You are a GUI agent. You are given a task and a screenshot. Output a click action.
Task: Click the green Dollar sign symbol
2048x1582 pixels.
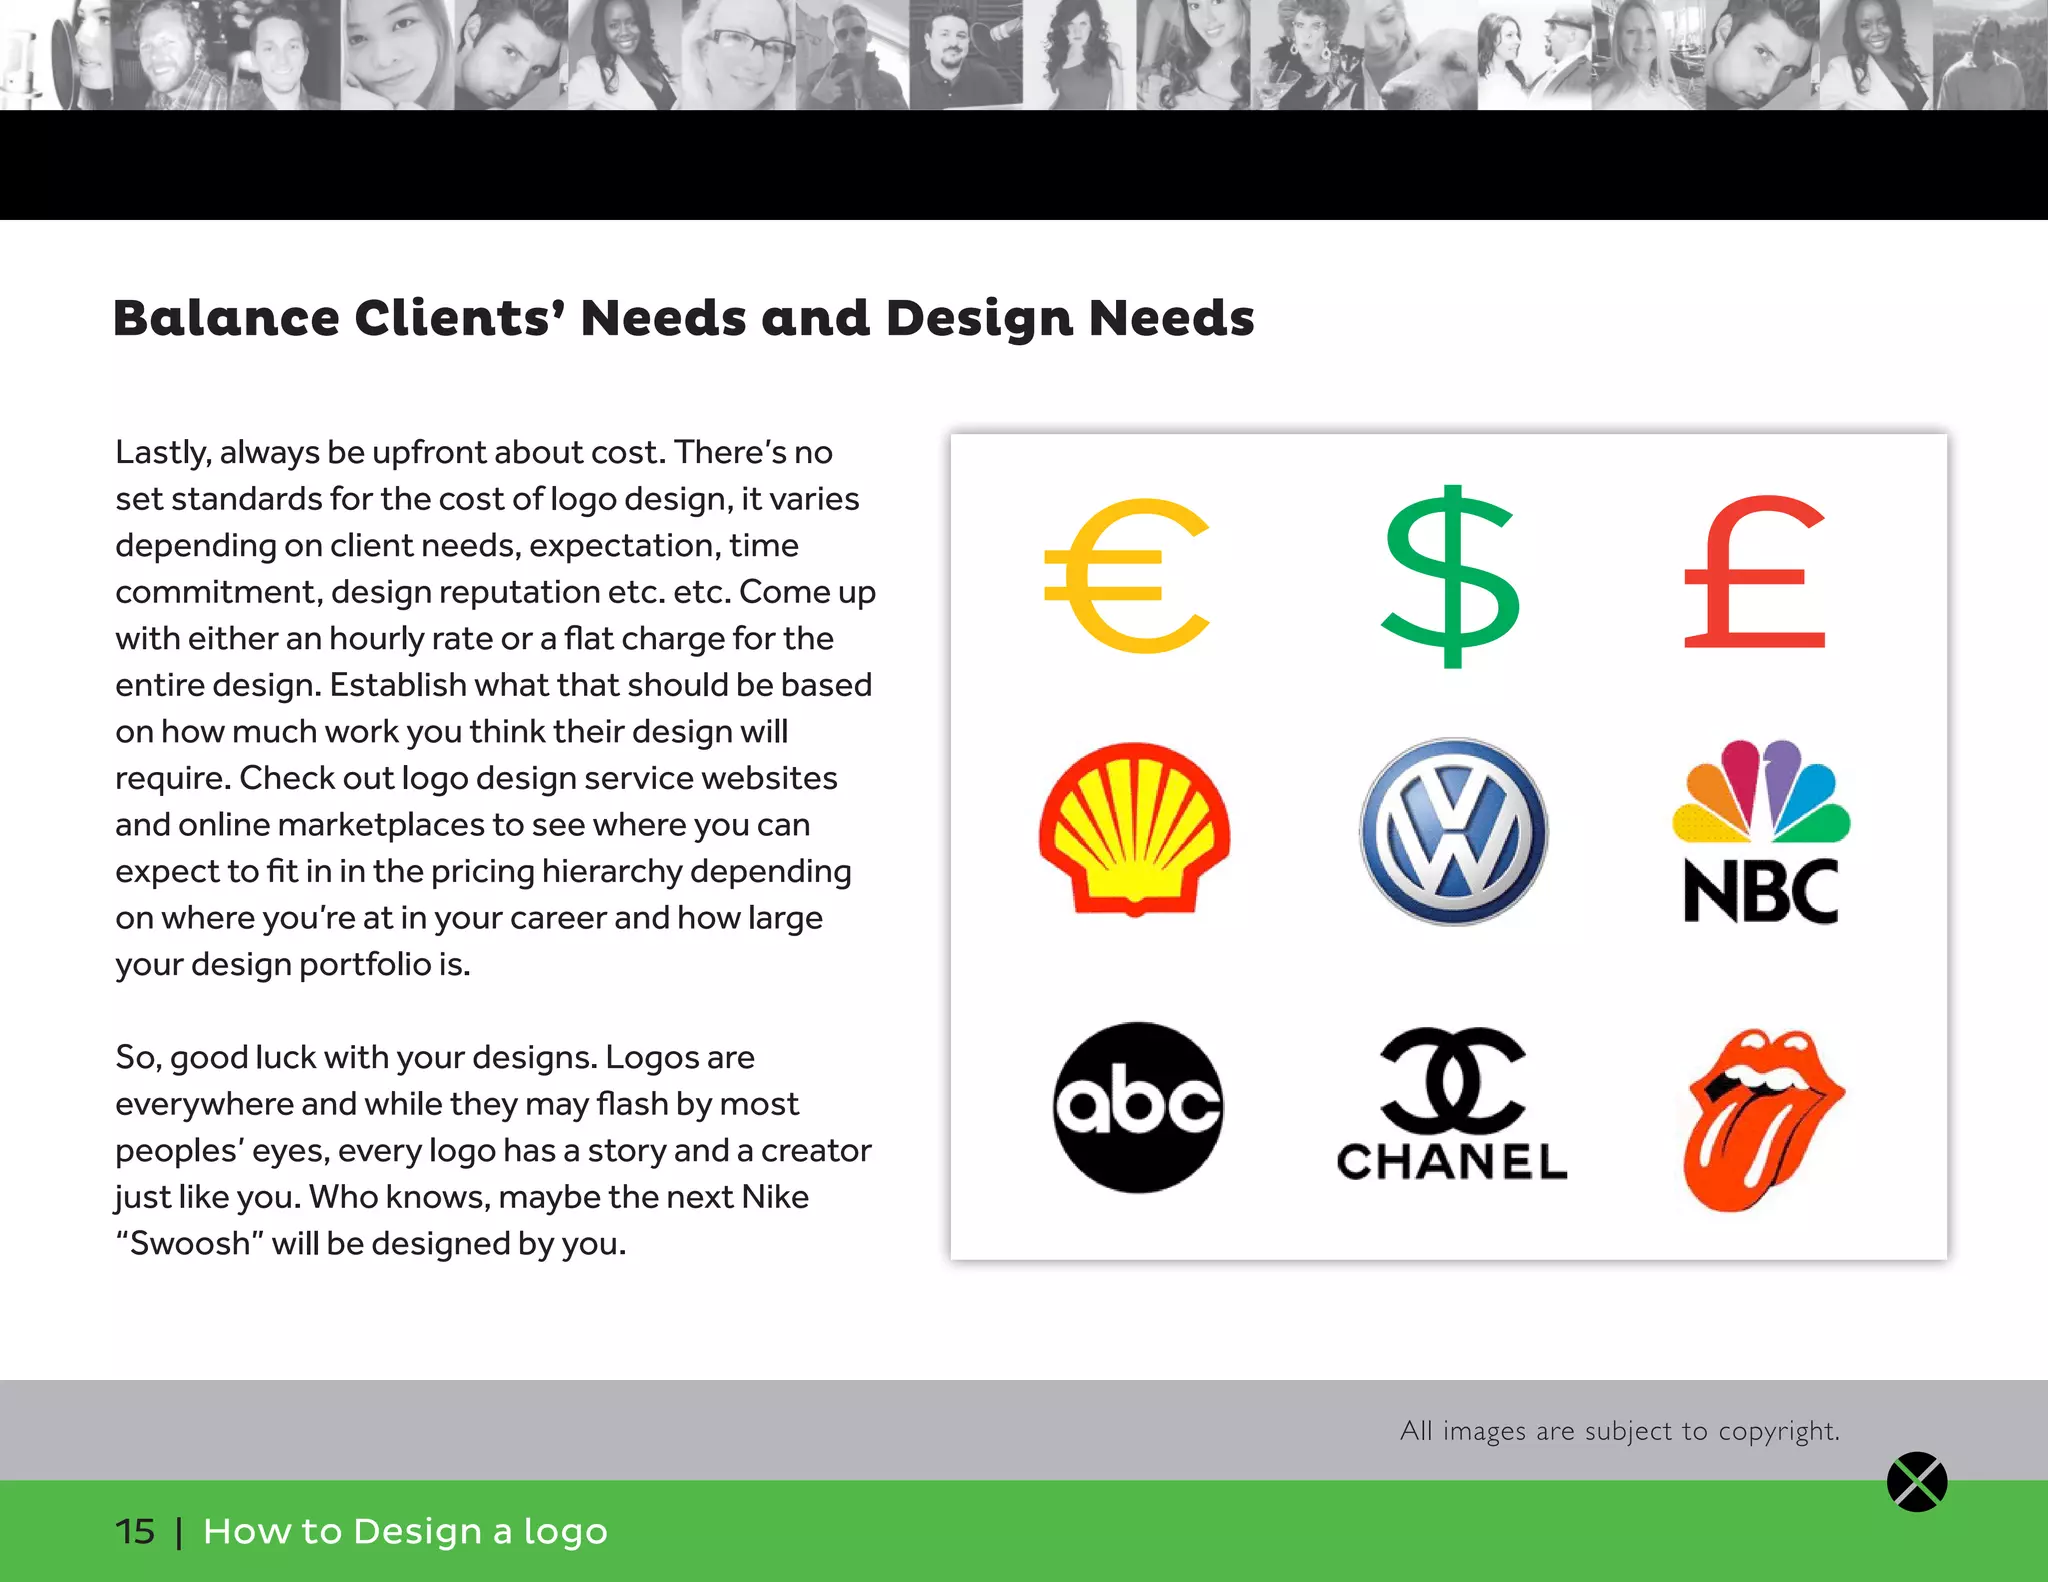pyautogui.click(x=1452, y=576)
